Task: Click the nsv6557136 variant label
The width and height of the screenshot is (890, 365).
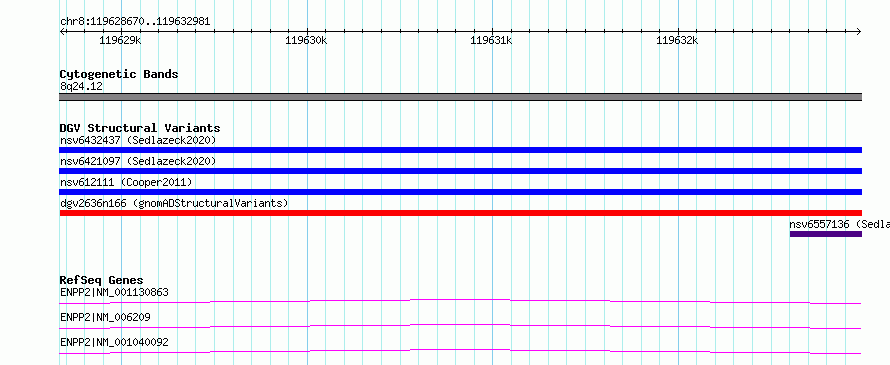Action: [839, 224]
